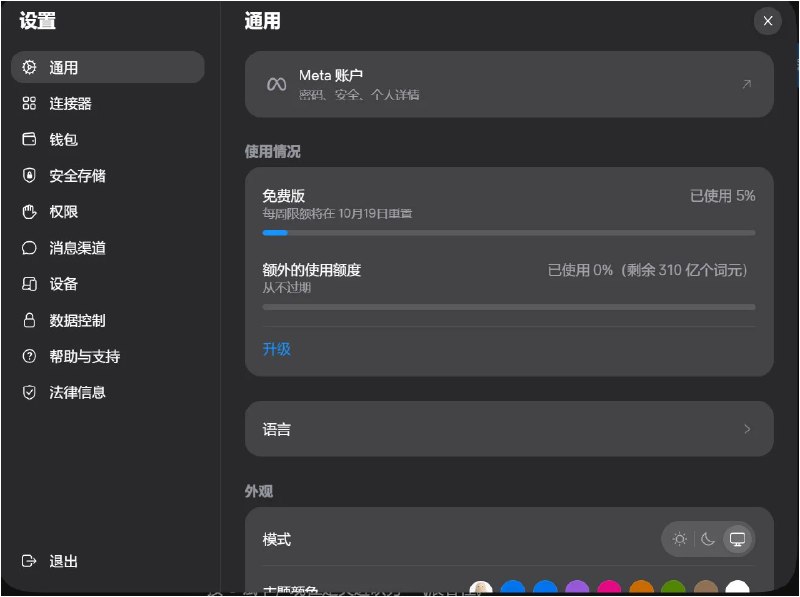Viewport: 800px width, 597px height.
Task: Click the 设置 title heading
Action: (x=37, y=21)
